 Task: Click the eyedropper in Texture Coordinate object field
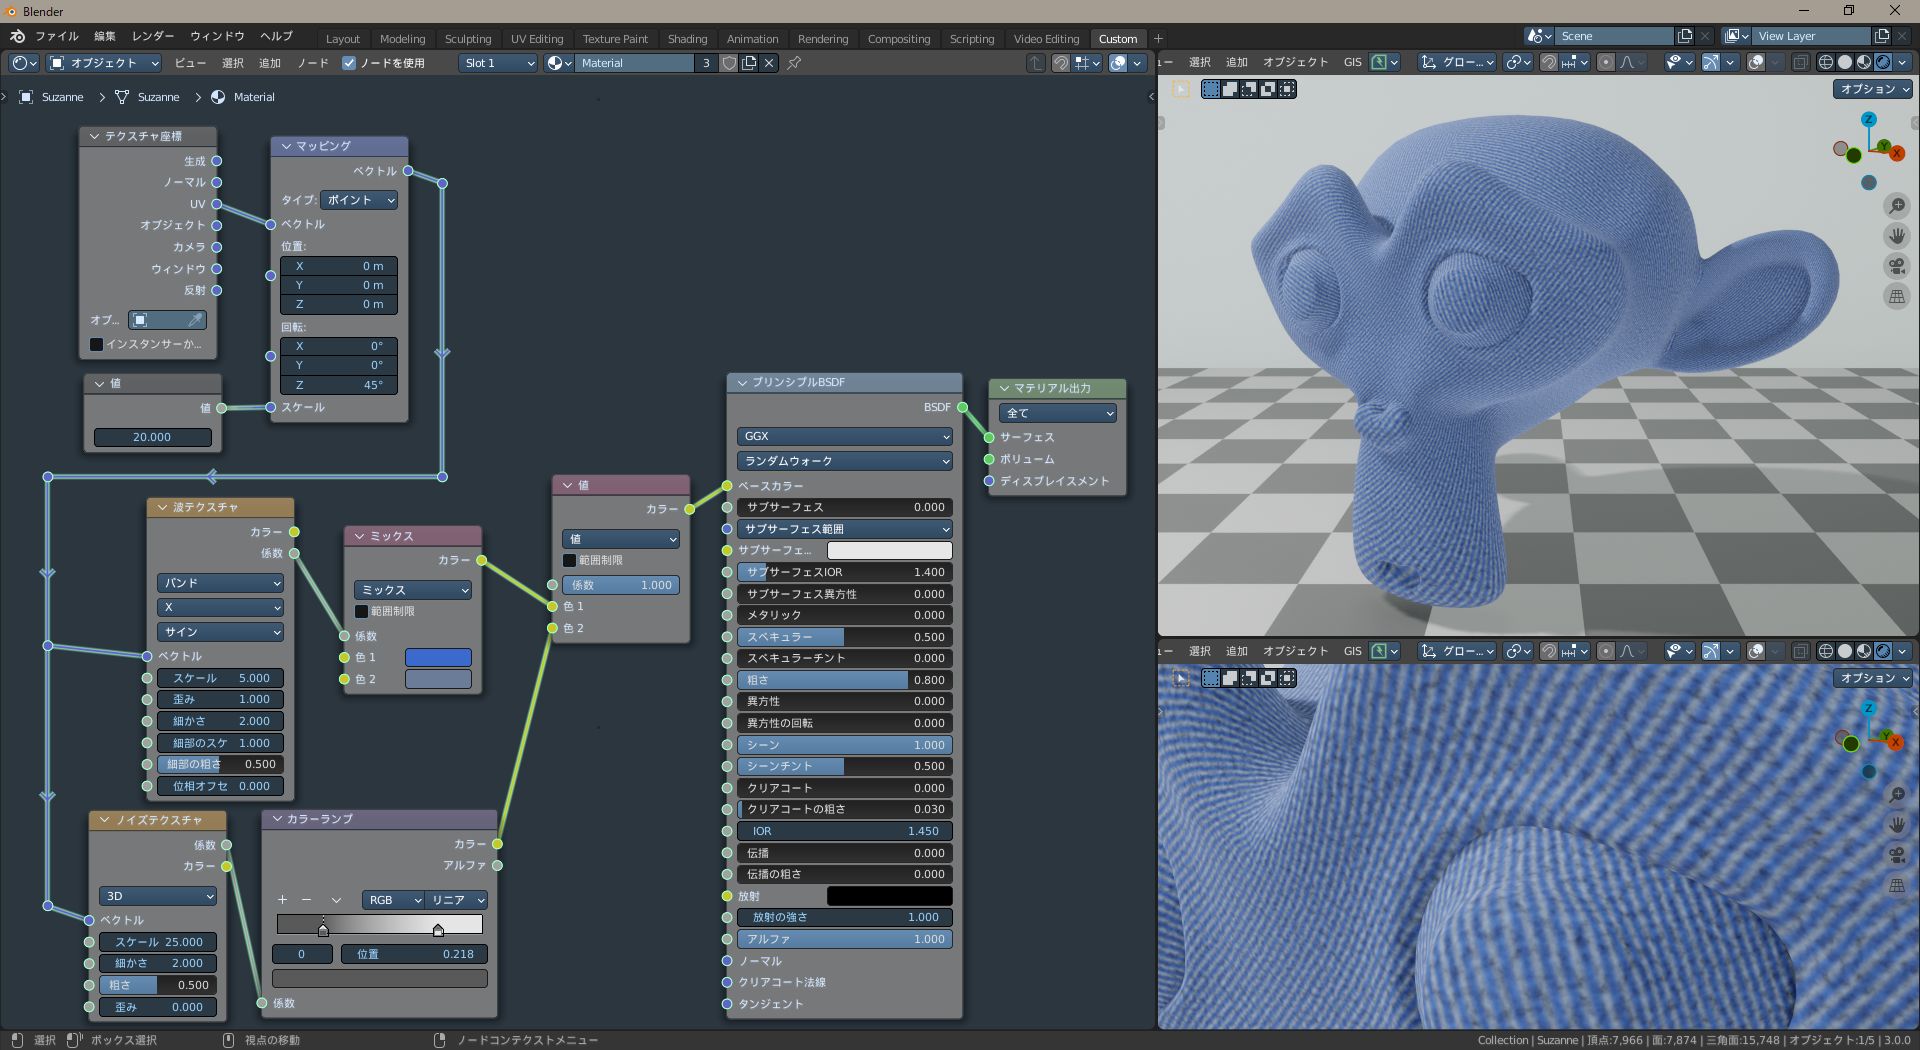pos(196,320)
